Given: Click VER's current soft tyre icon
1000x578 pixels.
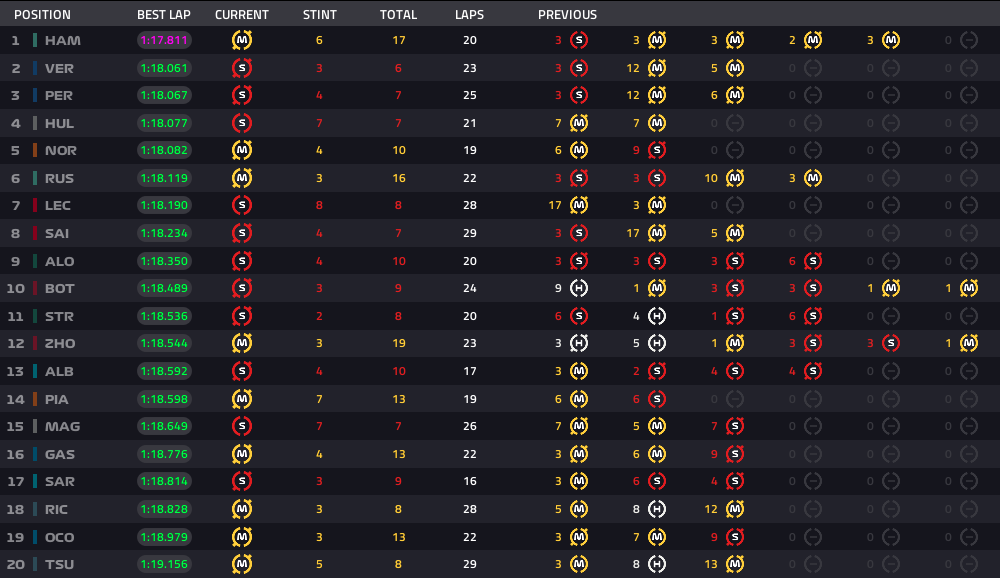Looking at the screenshot, I should pyautogui.click(x=242, y=68).
